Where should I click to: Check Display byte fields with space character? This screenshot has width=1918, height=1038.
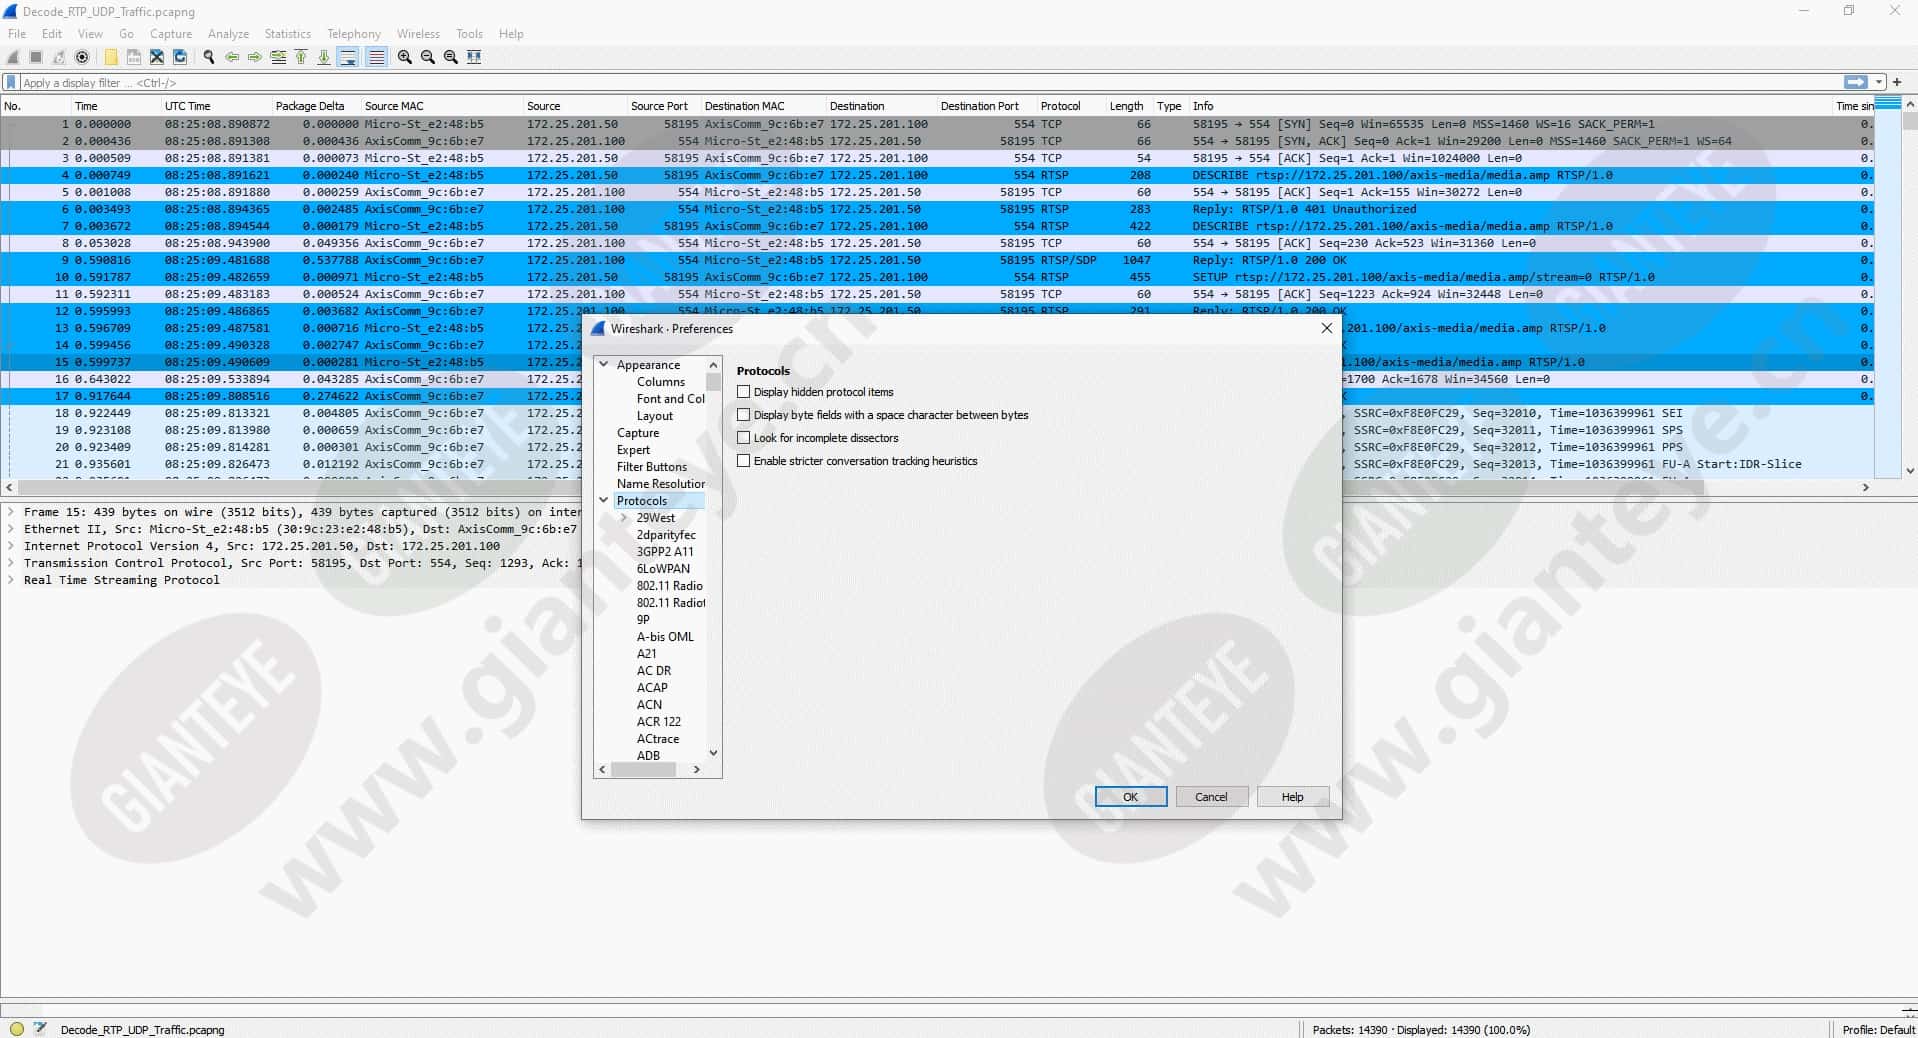(743, 415)
